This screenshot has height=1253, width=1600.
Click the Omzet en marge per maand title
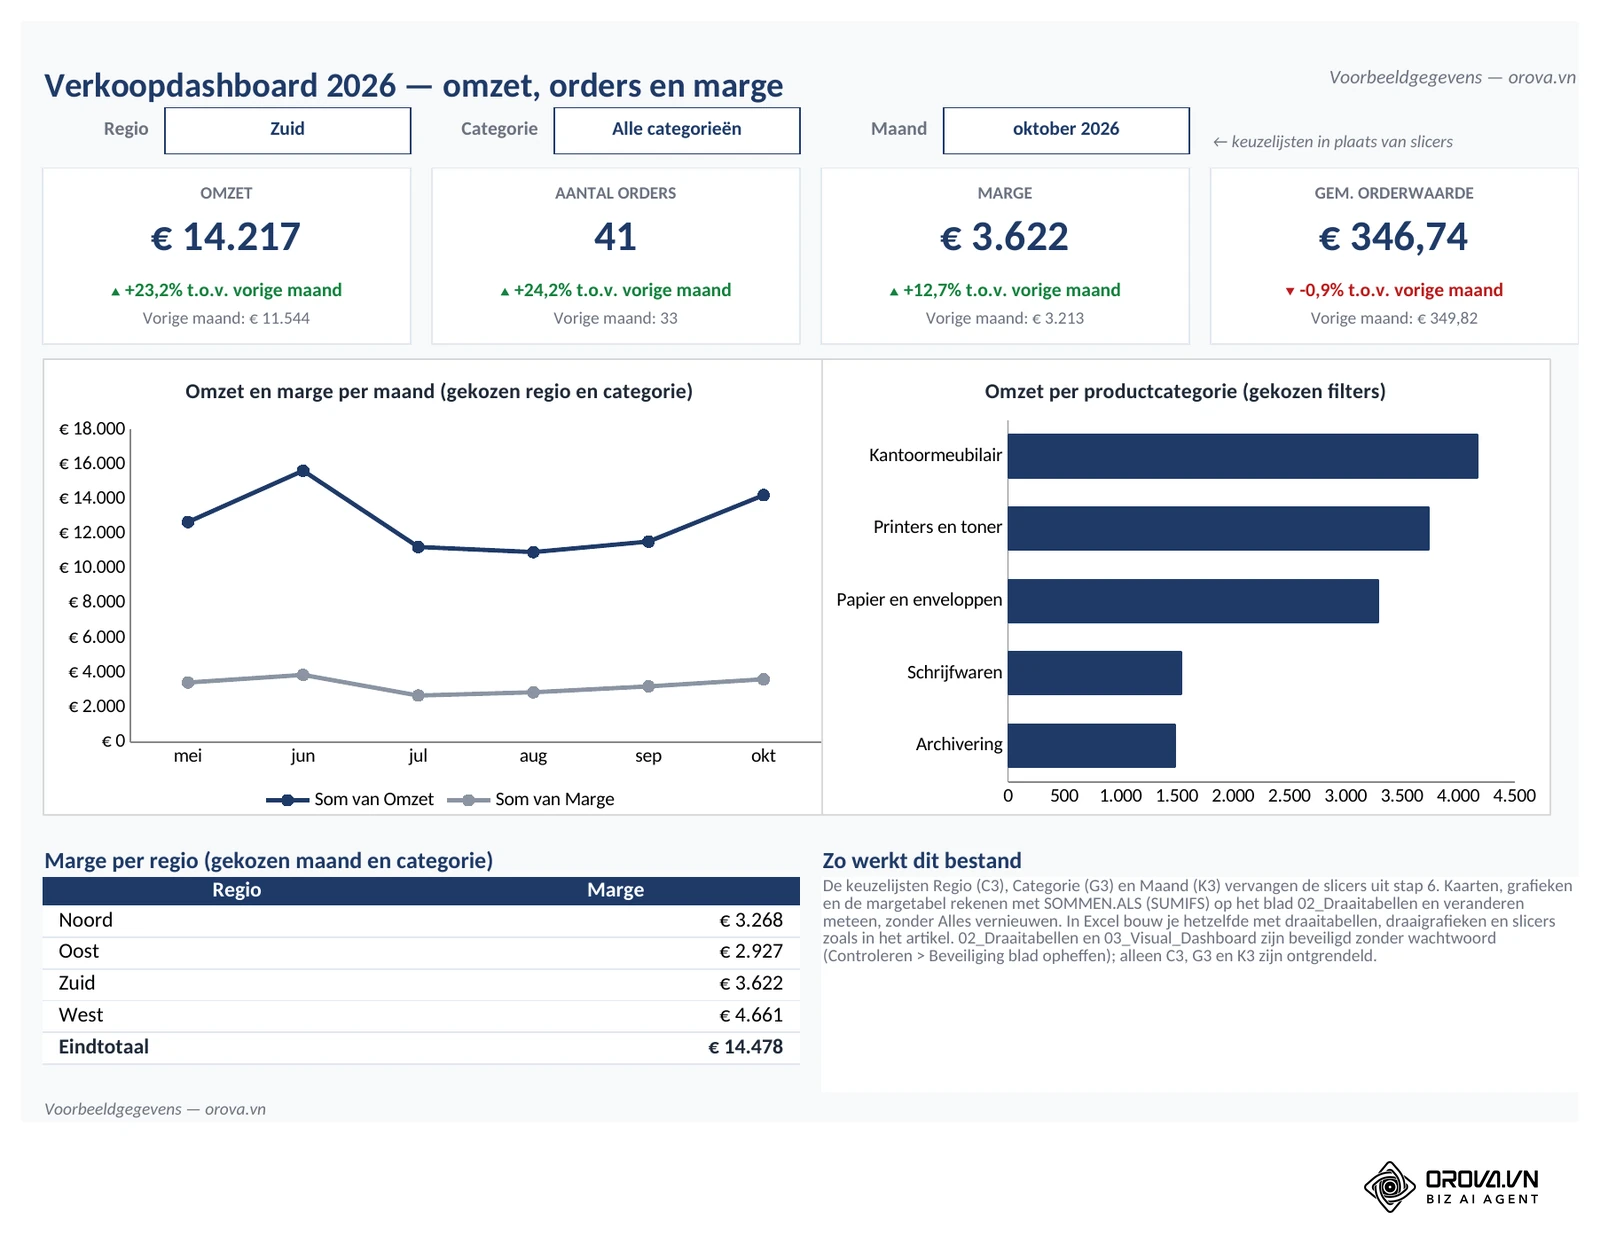(439, 392)
